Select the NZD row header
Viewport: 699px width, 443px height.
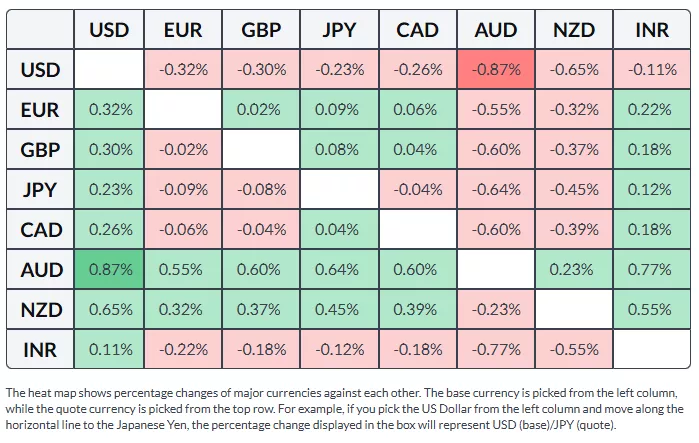pyautogui.click(x=40, y=310)
